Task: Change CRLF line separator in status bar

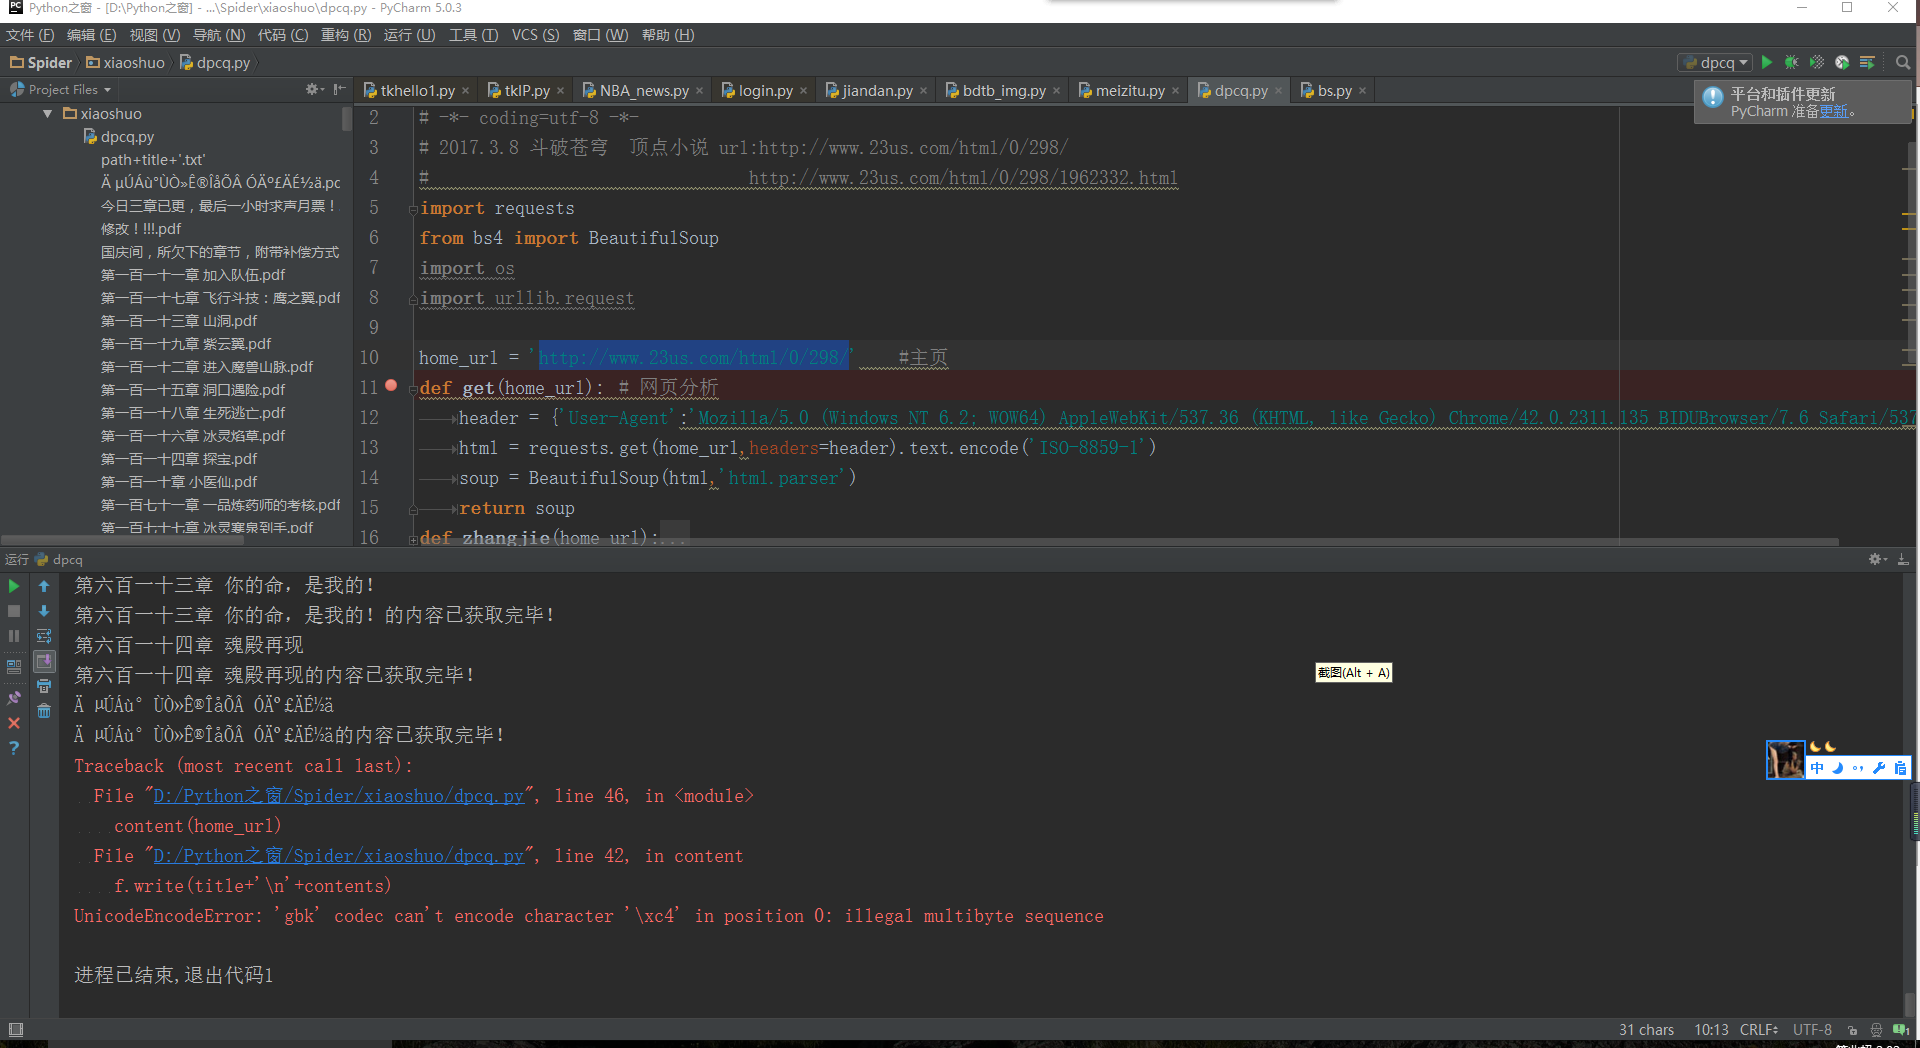Action: pos(1758,1030)
